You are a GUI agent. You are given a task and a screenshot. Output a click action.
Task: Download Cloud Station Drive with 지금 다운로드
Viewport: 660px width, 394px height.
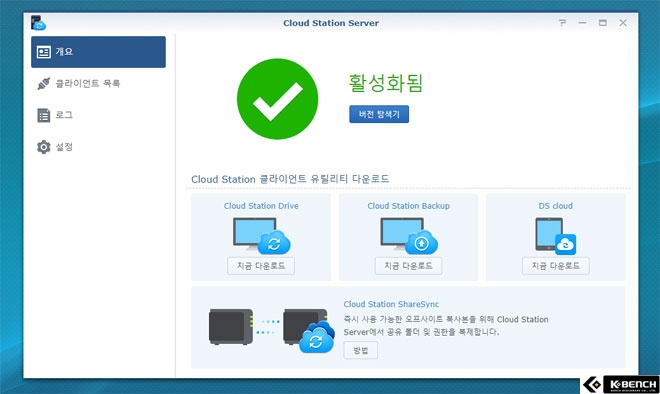(261, 266)
